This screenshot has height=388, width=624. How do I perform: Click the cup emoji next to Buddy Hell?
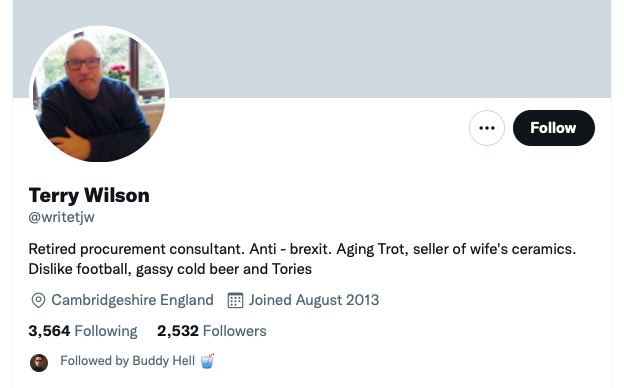click(207, 361)
